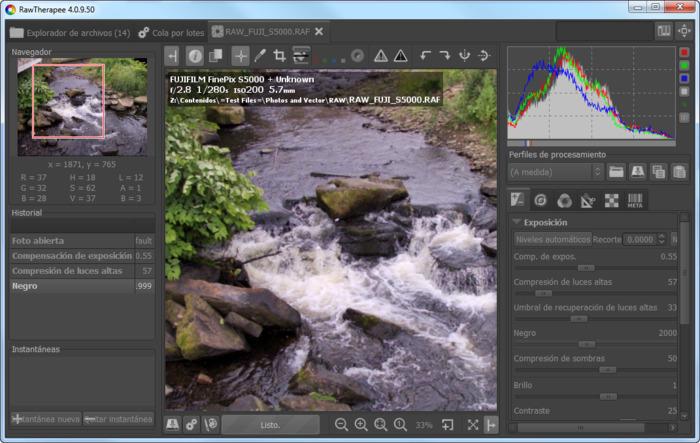The image size is (700, 443).
Task: Click the Niveles automáticos button
Action: 553,240
